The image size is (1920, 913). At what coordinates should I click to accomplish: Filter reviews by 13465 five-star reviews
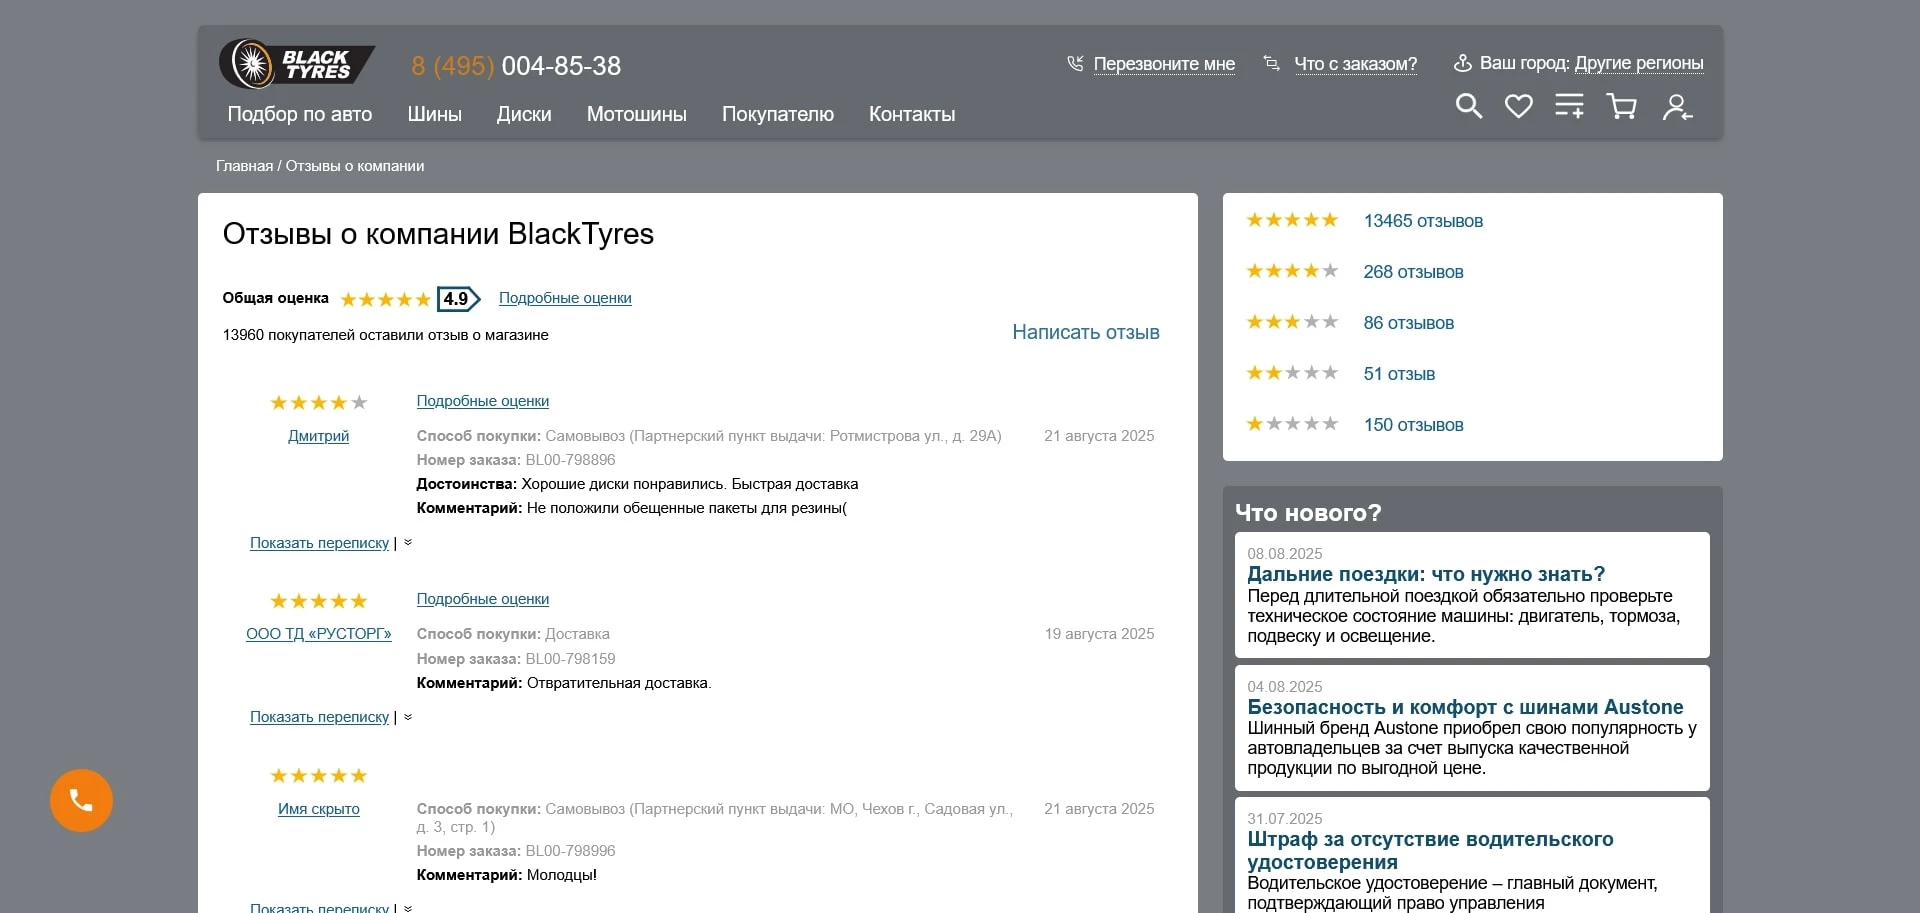(x=1422, y=221)
